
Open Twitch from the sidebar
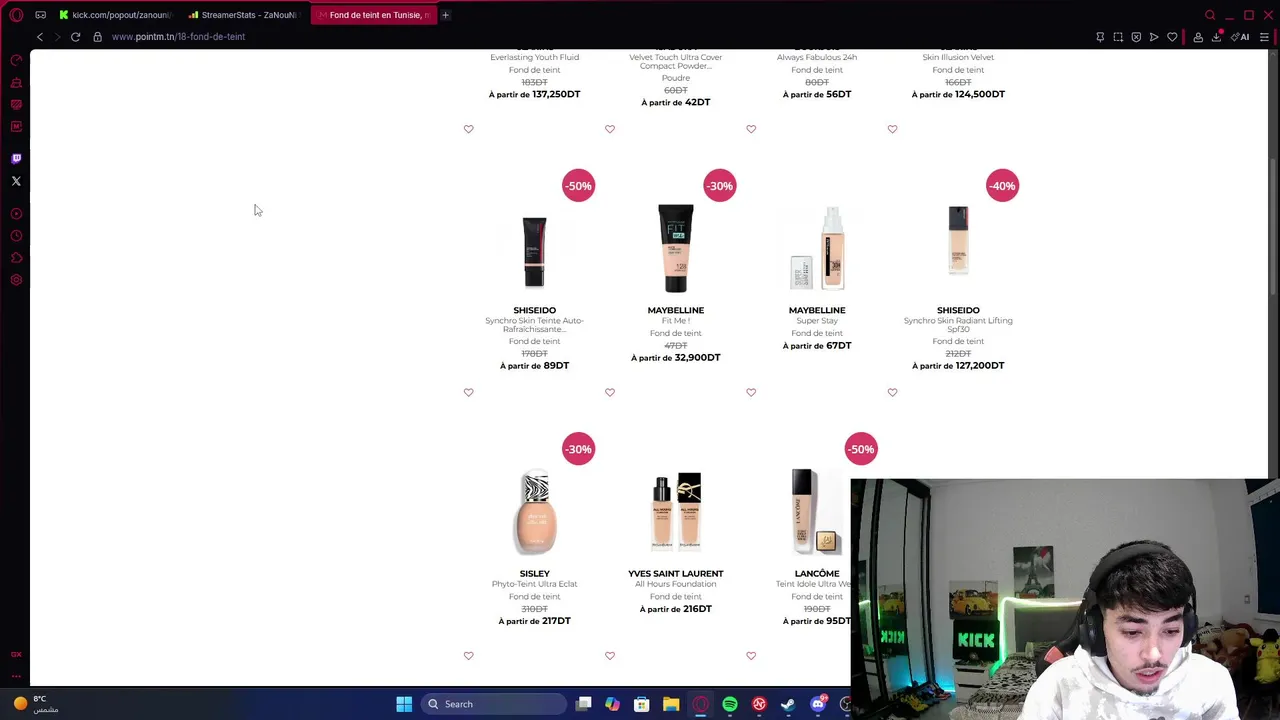tap(16, 158)
